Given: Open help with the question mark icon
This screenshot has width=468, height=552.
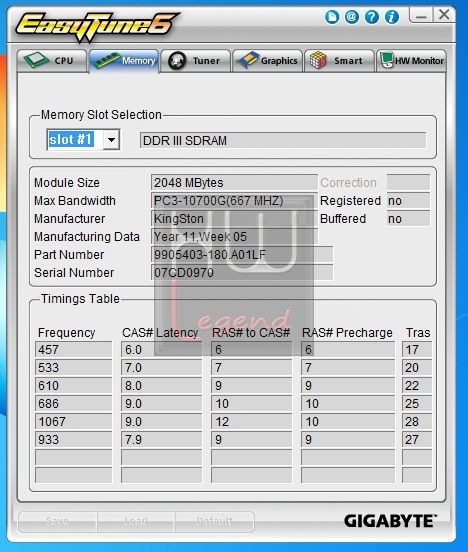Looking at the screenshot, I should click(x=372, y=17).
